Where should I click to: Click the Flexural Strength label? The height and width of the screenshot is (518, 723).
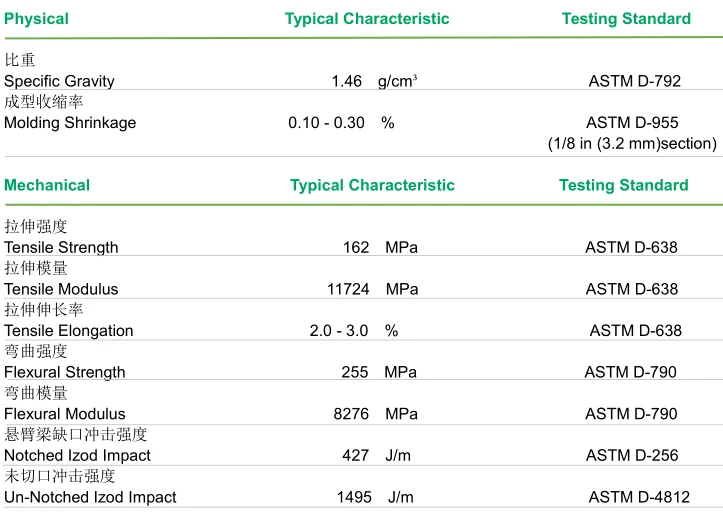click(65, 372)
